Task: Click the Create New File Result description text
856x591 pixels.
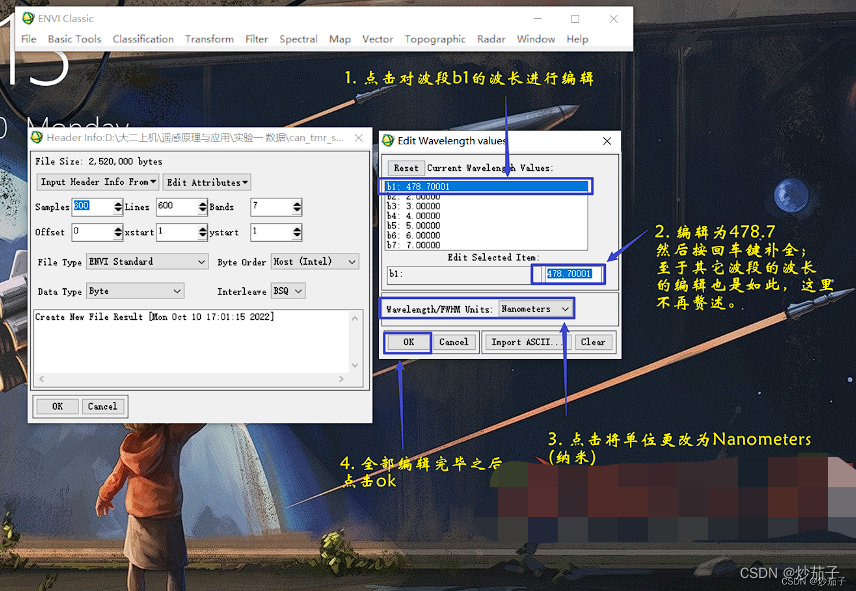Action: click(154, 317)
